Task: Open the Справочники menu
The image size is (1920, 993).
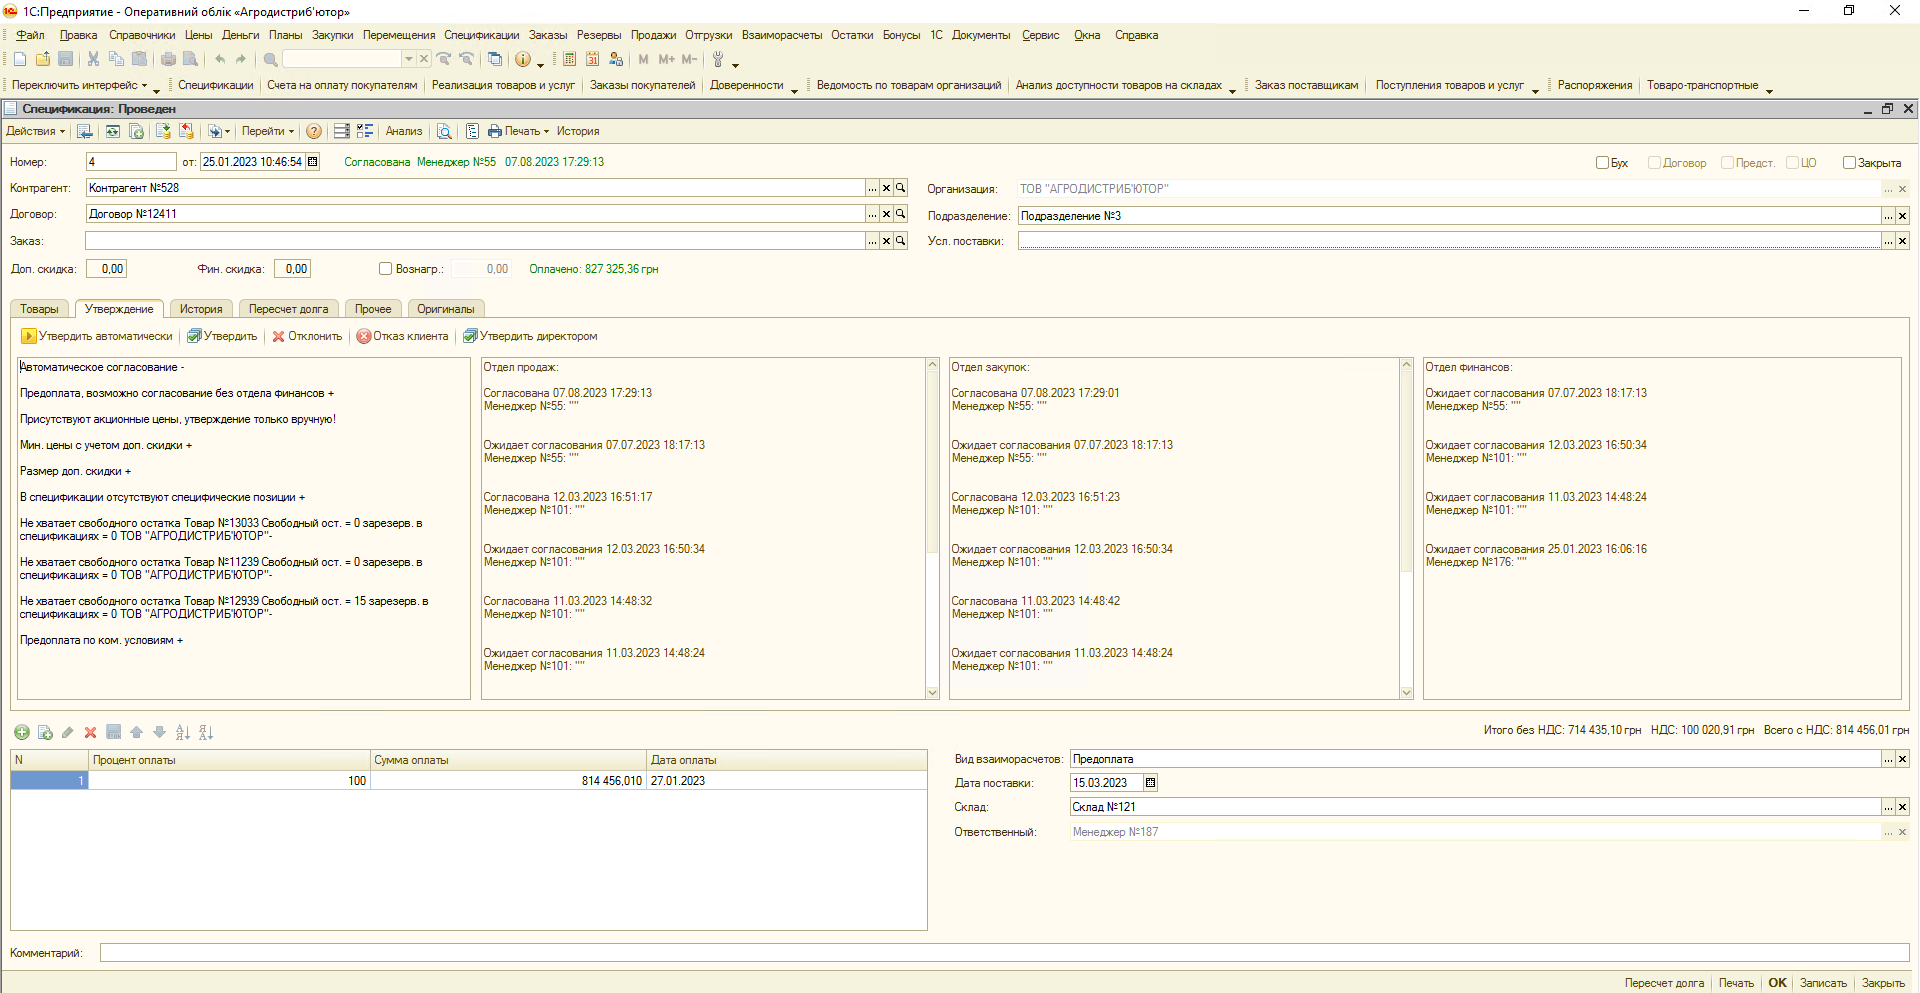Action: pyautogui.click(x=142, y=35)
